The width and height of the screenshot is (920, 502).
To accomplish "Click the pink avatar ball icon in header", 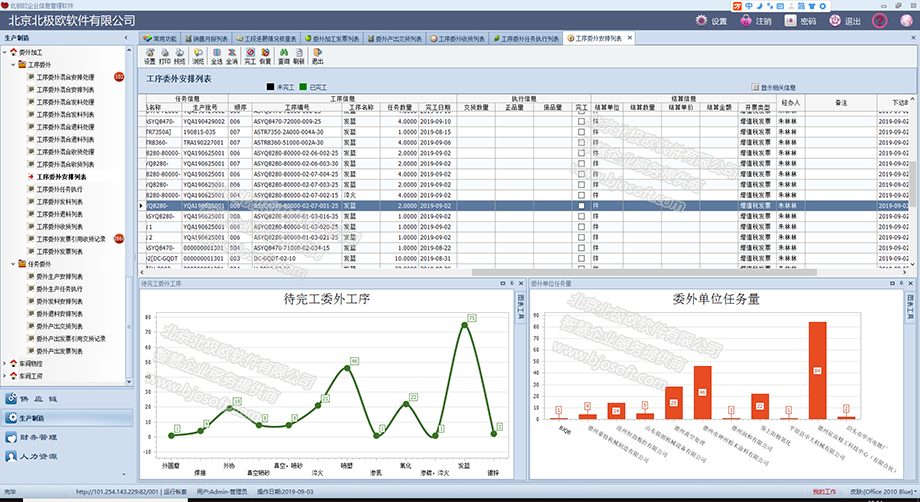I will tap(906, 21).
